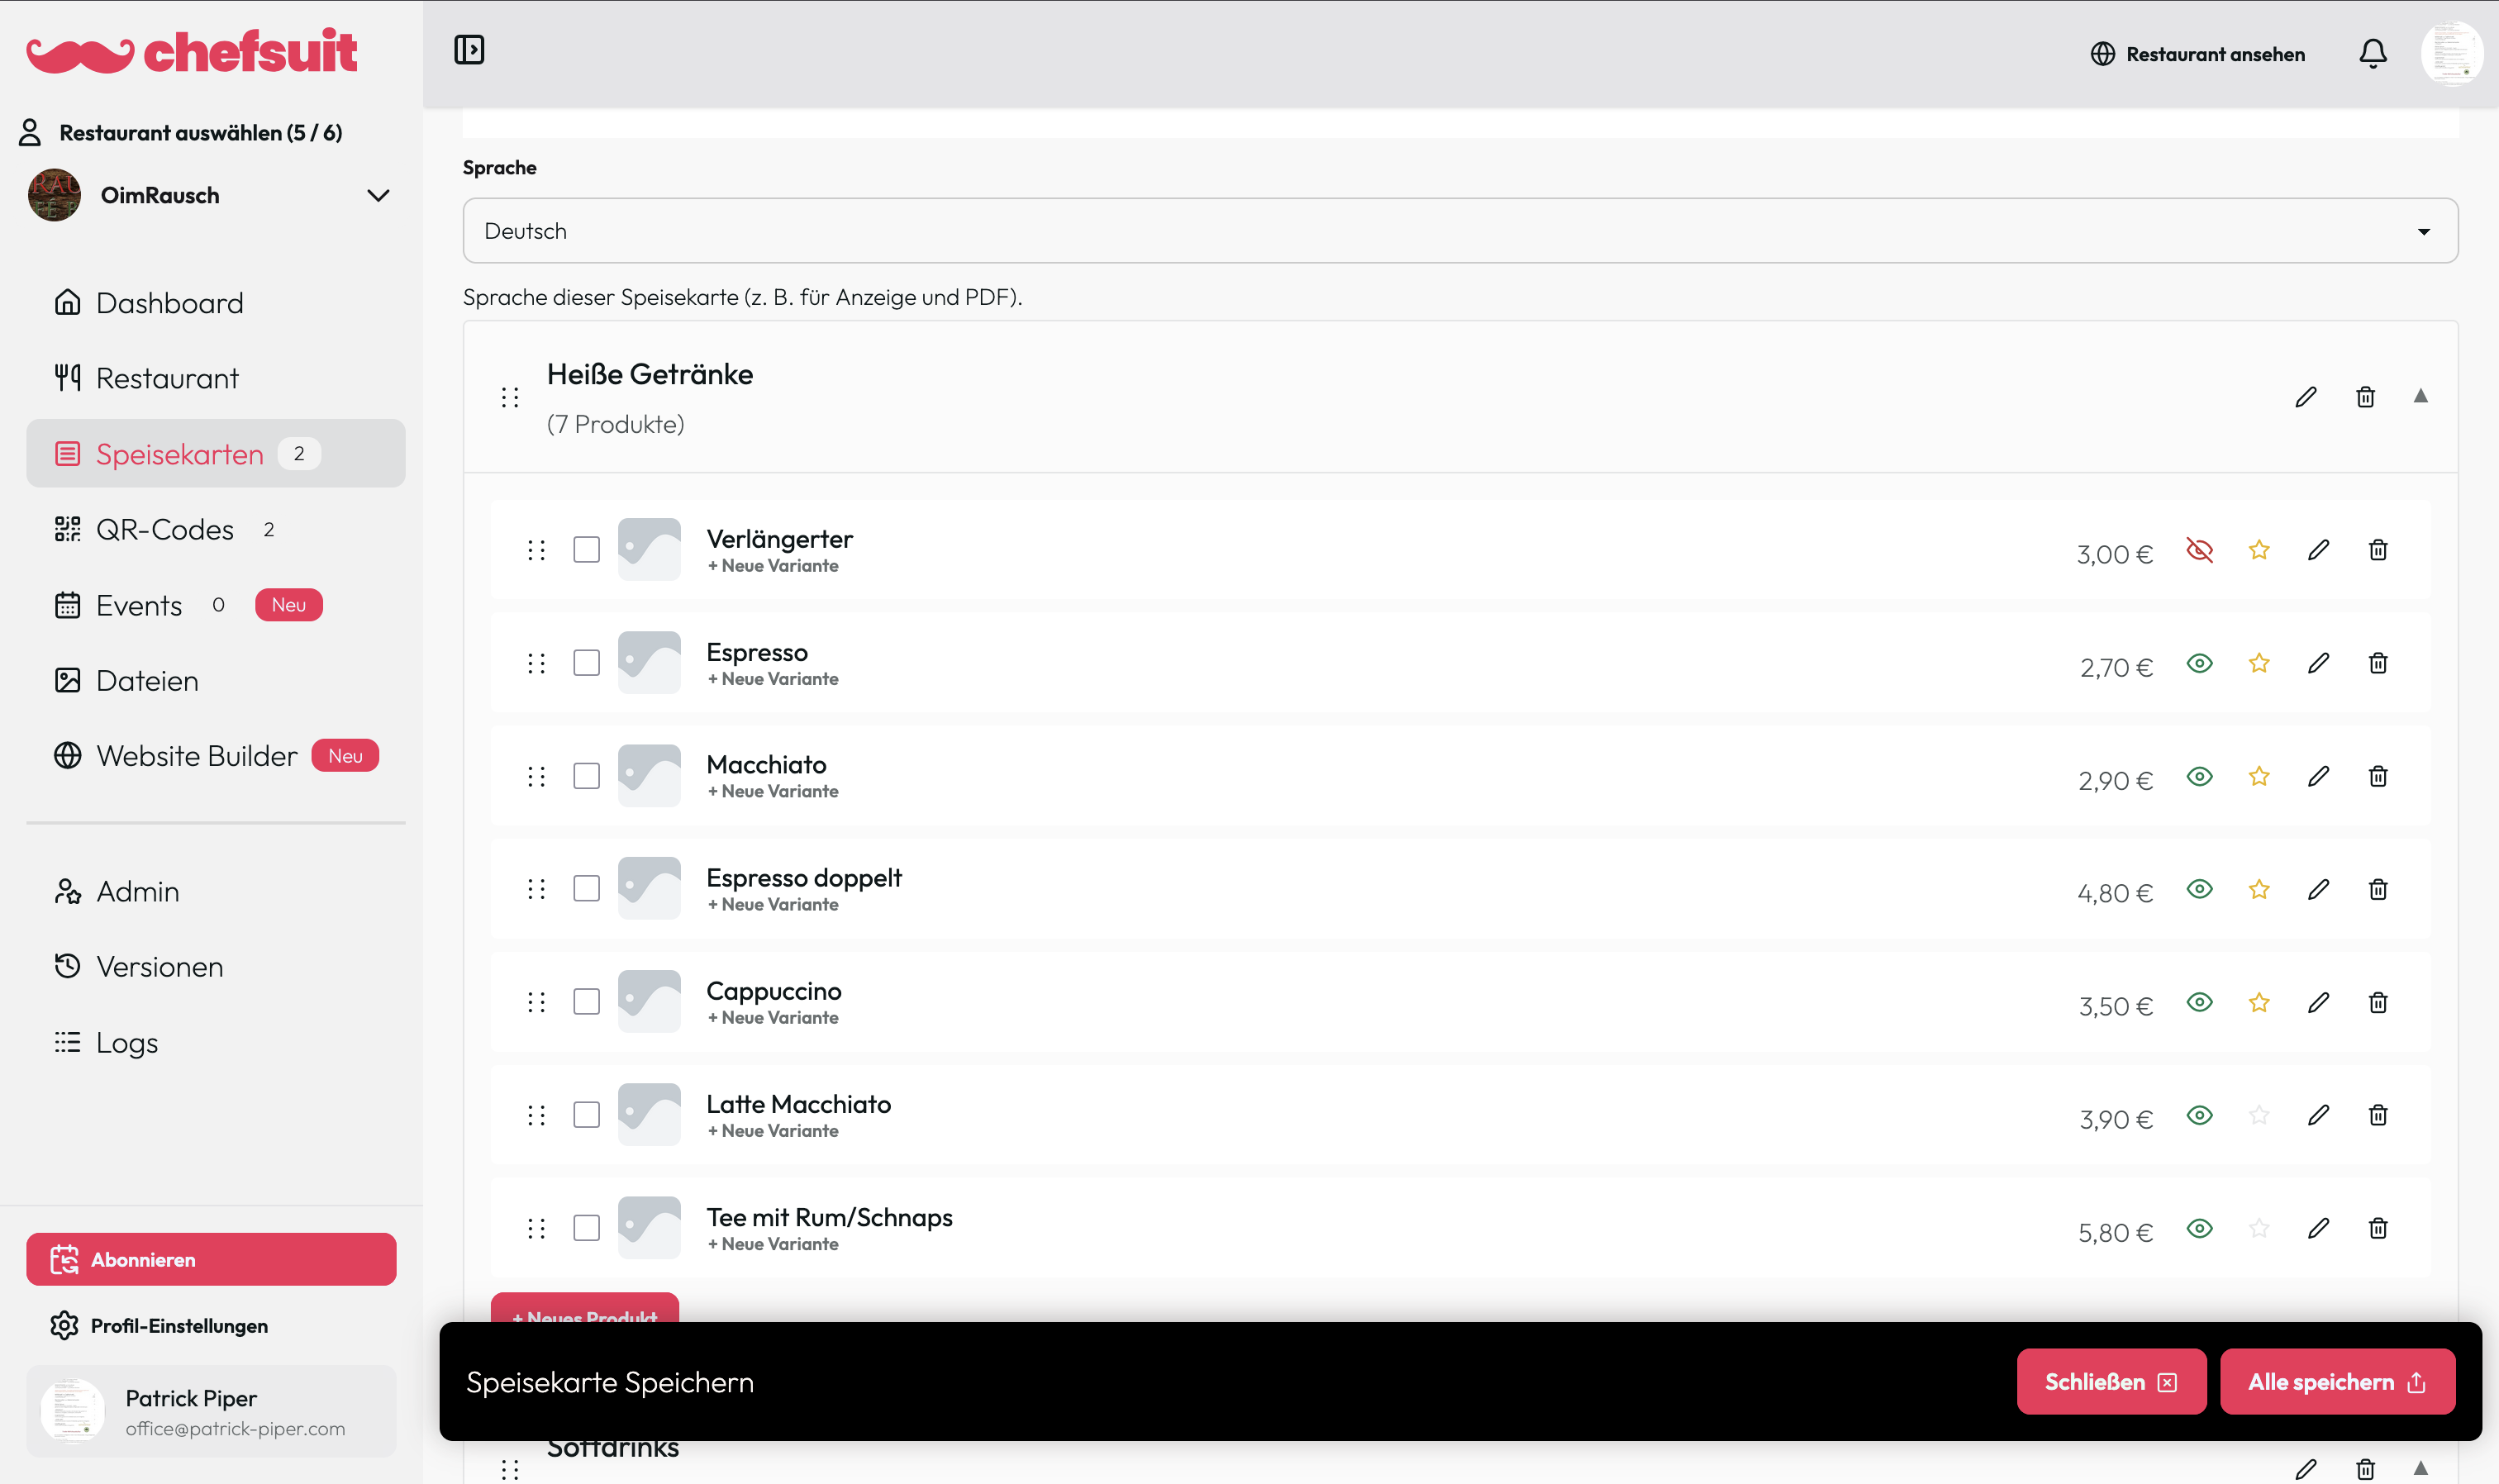The height and width of the screenshot is (1484, 2499).
Task: Open Events in the sidebar
Action: point(215,605)
